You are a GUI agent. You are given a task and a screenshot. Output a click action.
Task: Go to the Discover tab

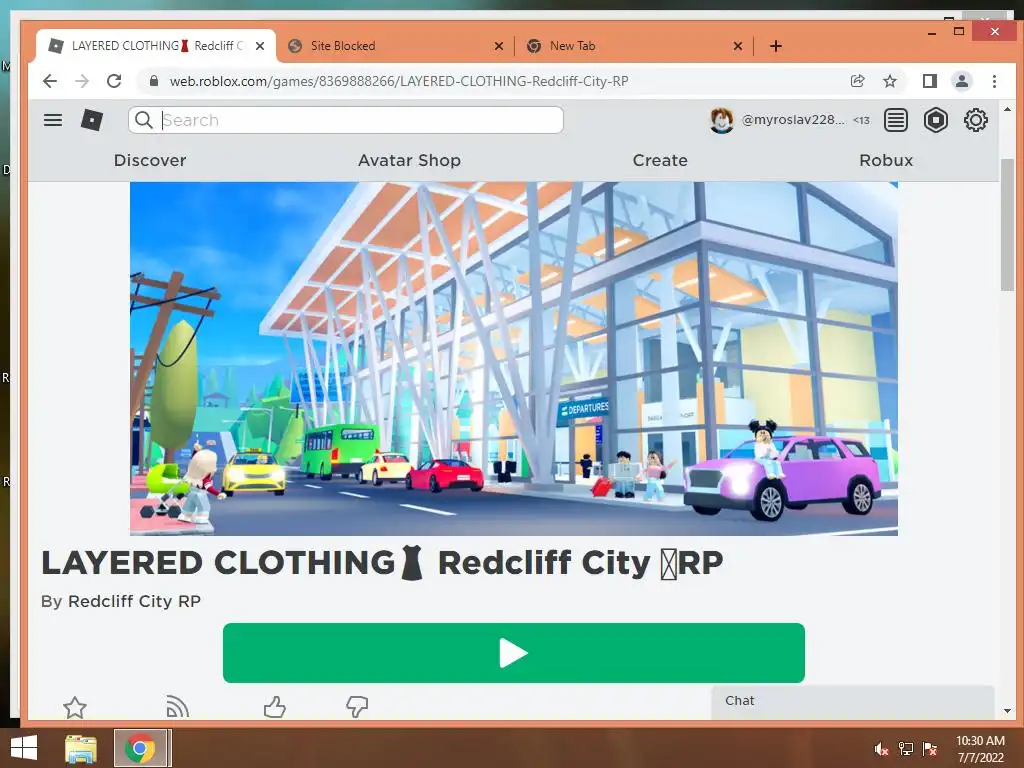(x=150, y=161)
